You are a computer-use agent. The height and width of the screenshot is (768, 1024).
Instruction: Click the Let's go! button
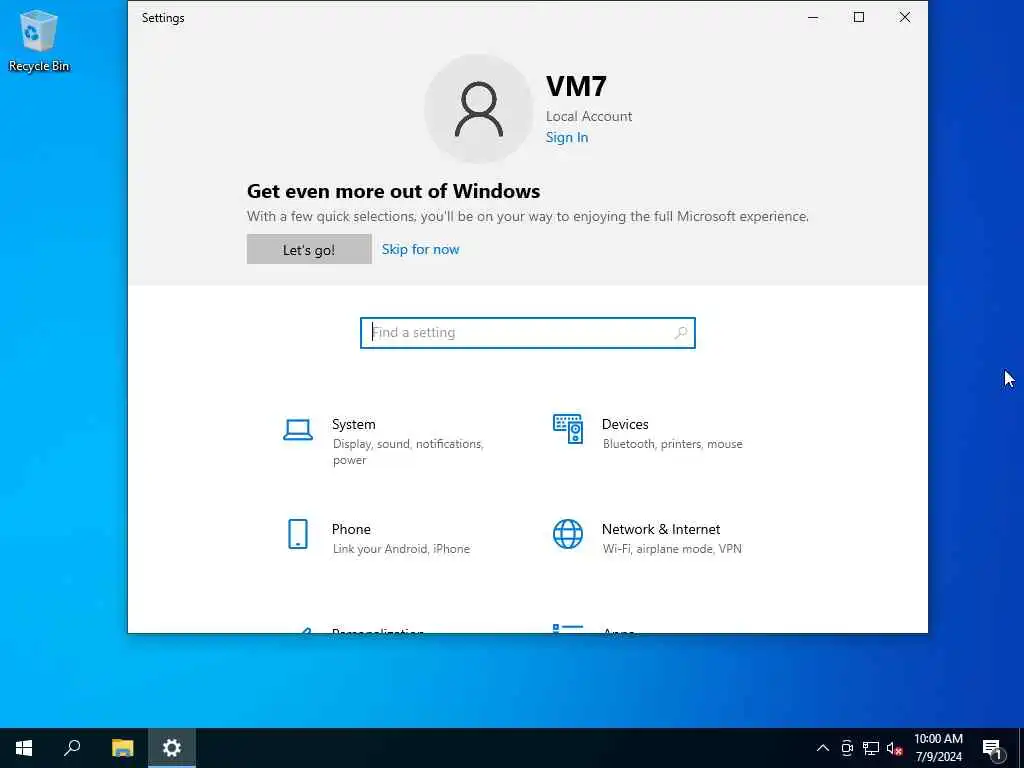tap(309, 249)
